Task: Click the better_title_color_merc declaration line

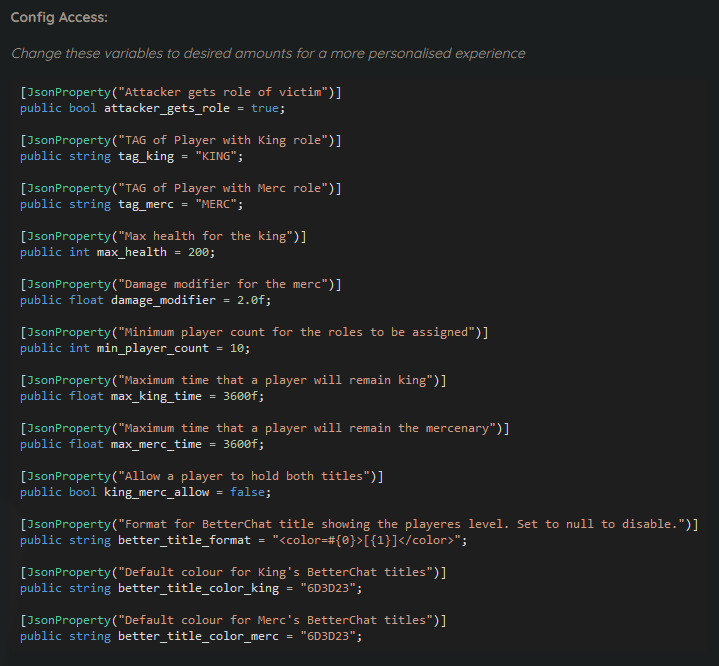Action: [x=189, y=636]
